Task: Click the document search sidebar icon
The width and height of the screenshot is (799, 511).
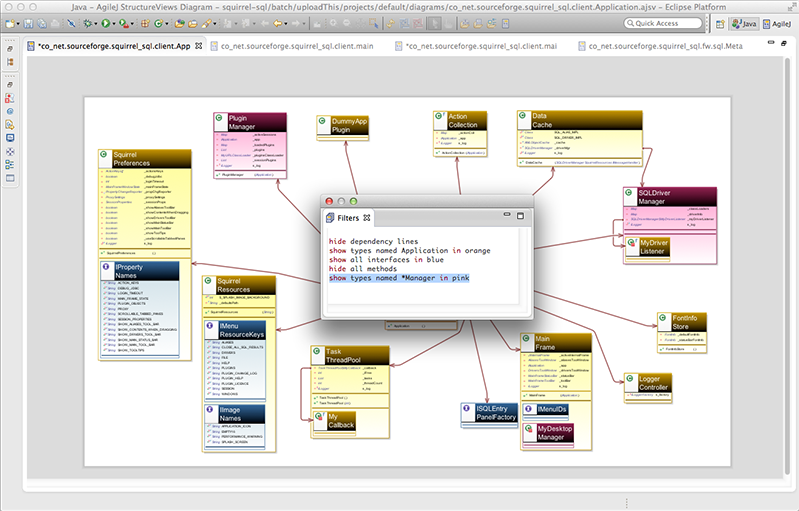Action: point(10,125)
